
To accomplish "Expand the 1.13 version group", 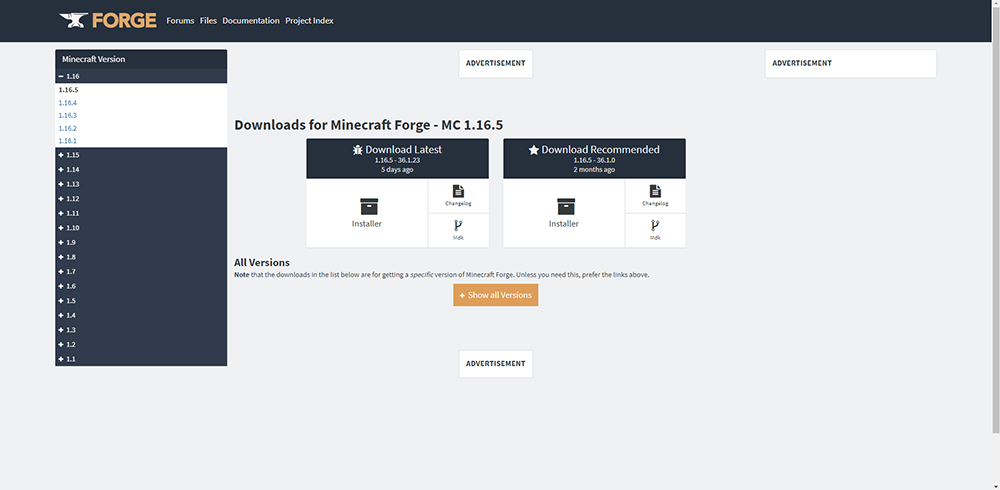I will (x=141, y=184).
